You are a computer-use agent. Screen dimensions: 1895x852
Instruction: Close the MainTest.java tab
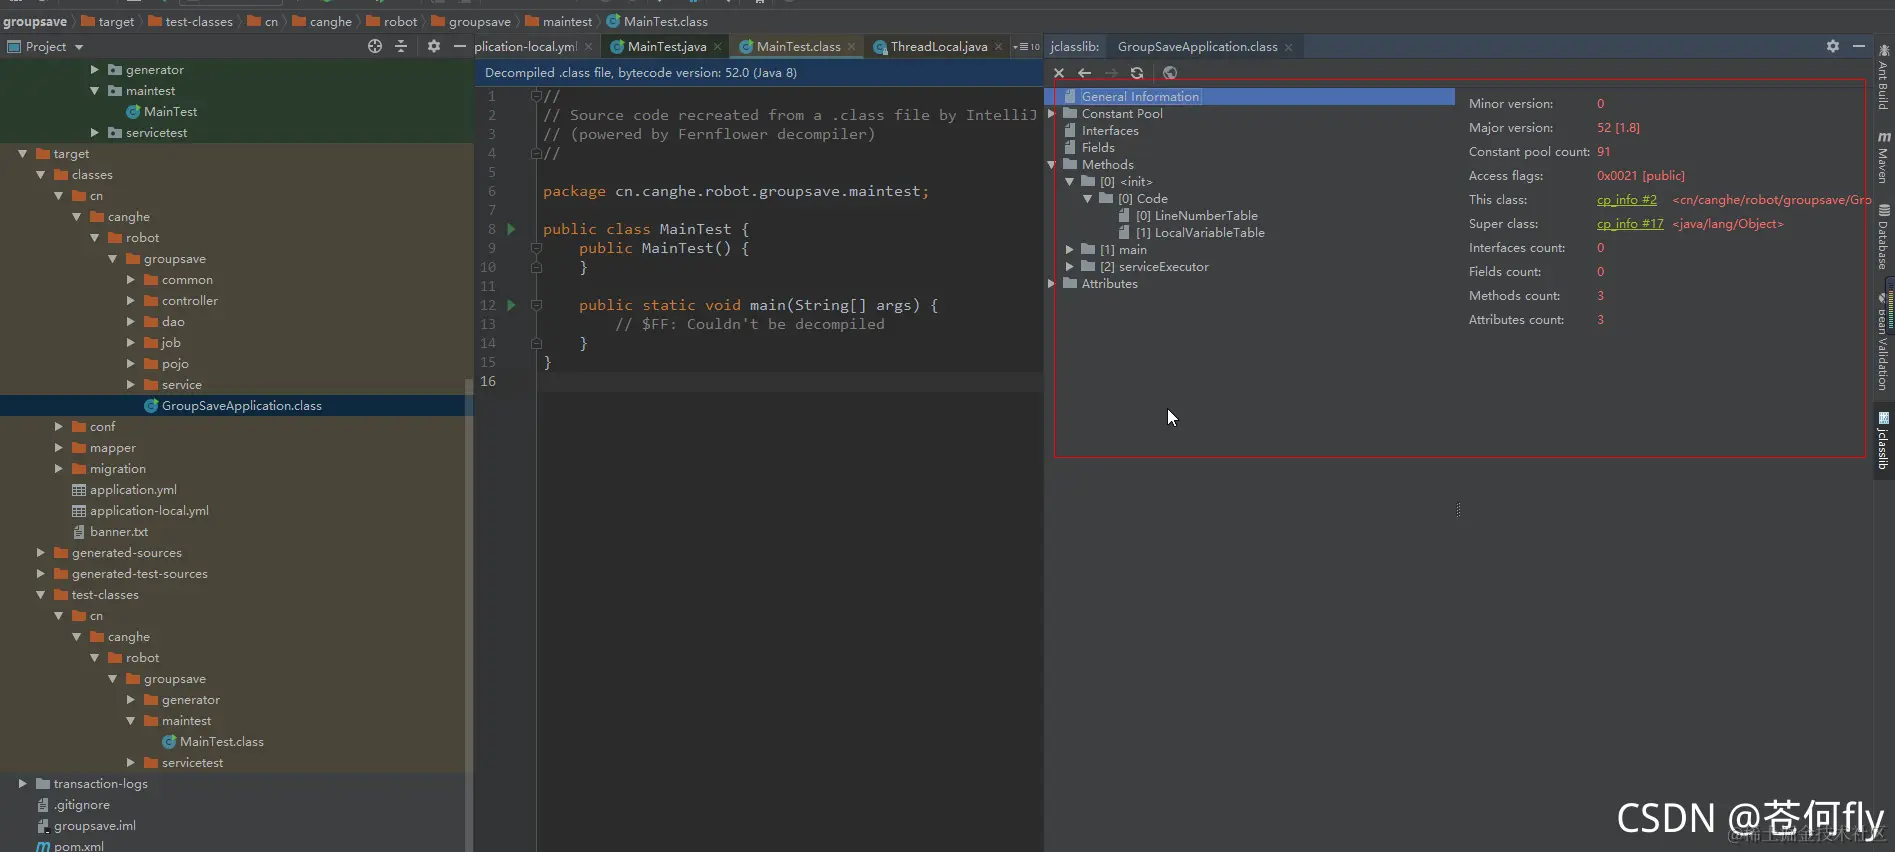click(717, 47)
